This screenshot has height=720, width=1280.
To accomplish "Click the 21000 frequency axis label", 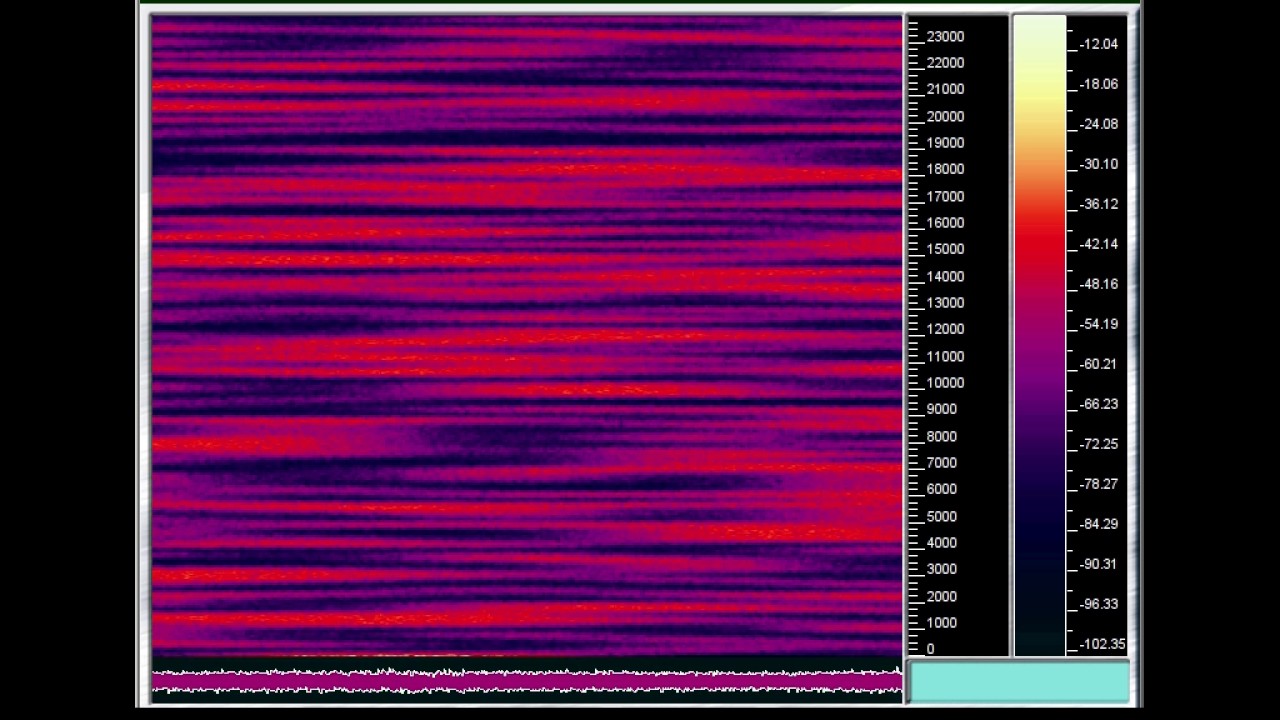I will point(945,89).
